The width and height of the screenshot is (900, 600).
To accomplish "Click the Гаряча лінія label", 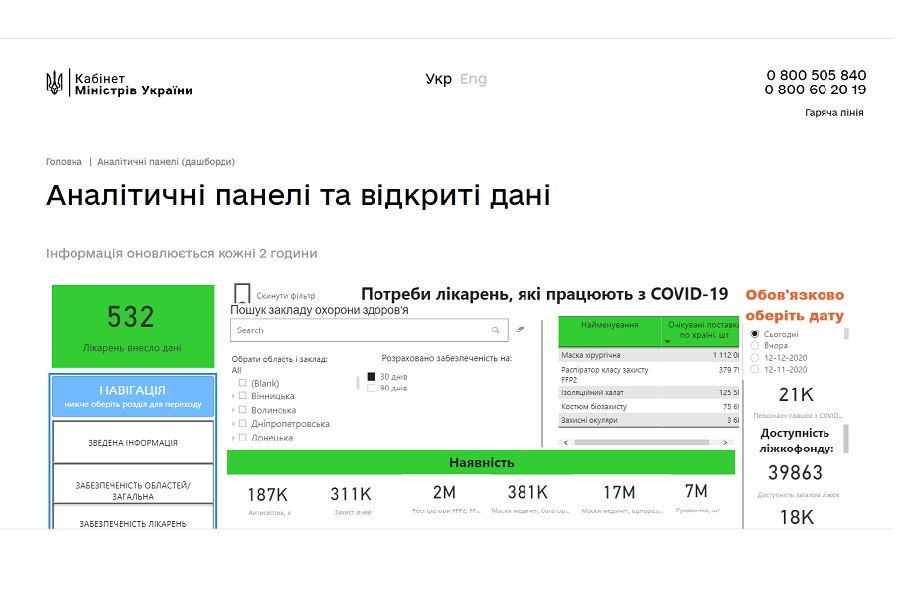I will click(x=834, y=113).
